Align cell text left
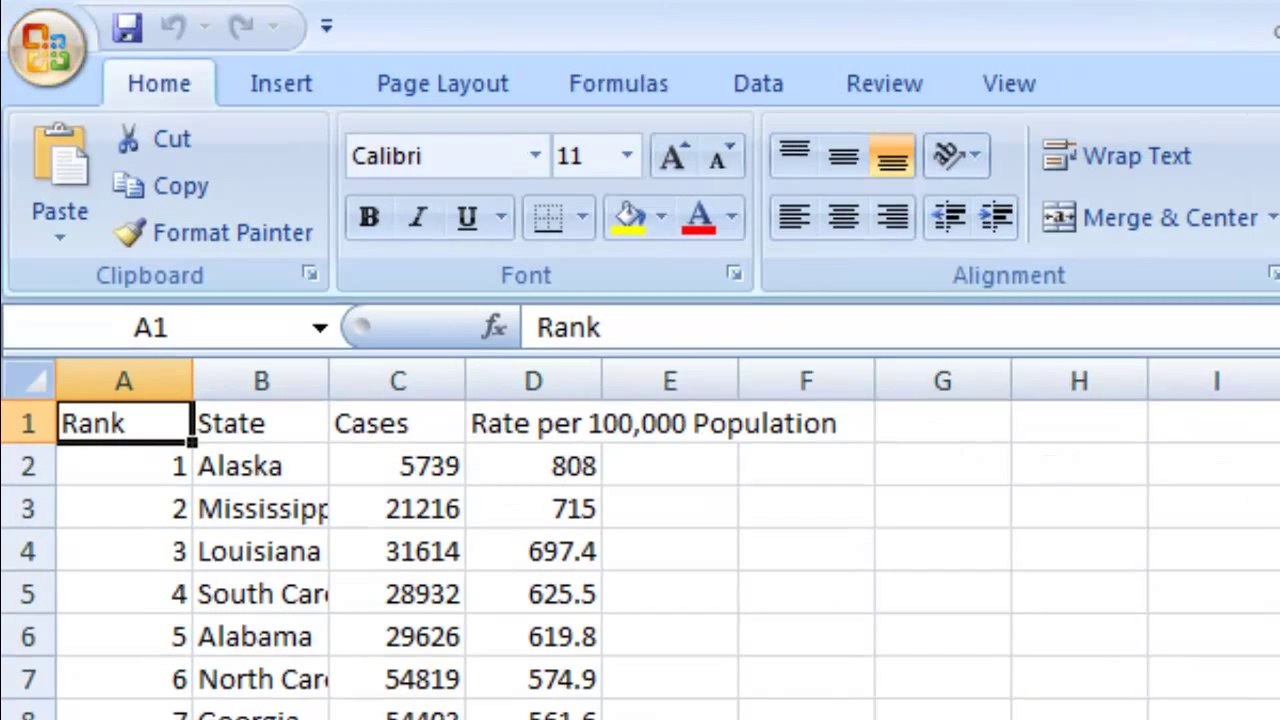 tap(794, 217)
